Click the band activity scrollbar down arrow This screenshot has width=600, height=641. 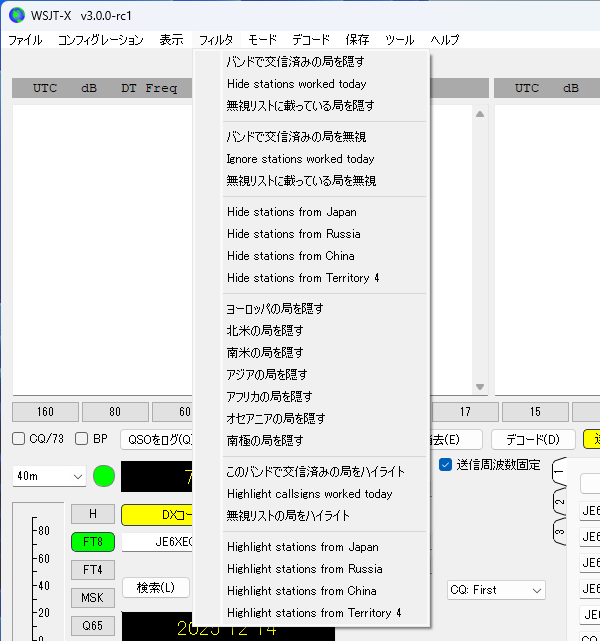tap(480, 387)
